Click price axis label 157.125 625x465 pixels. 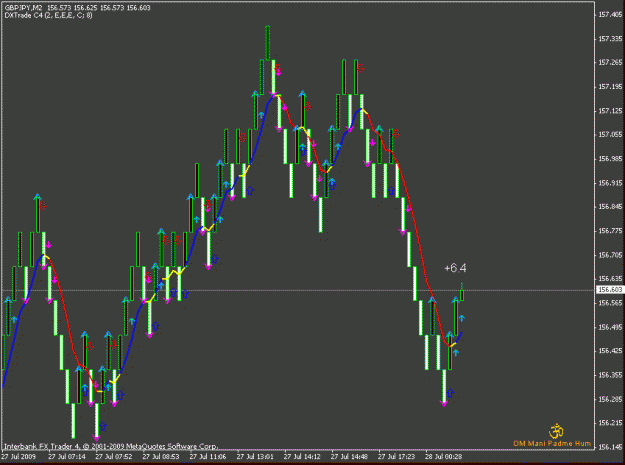coord(610,111)
